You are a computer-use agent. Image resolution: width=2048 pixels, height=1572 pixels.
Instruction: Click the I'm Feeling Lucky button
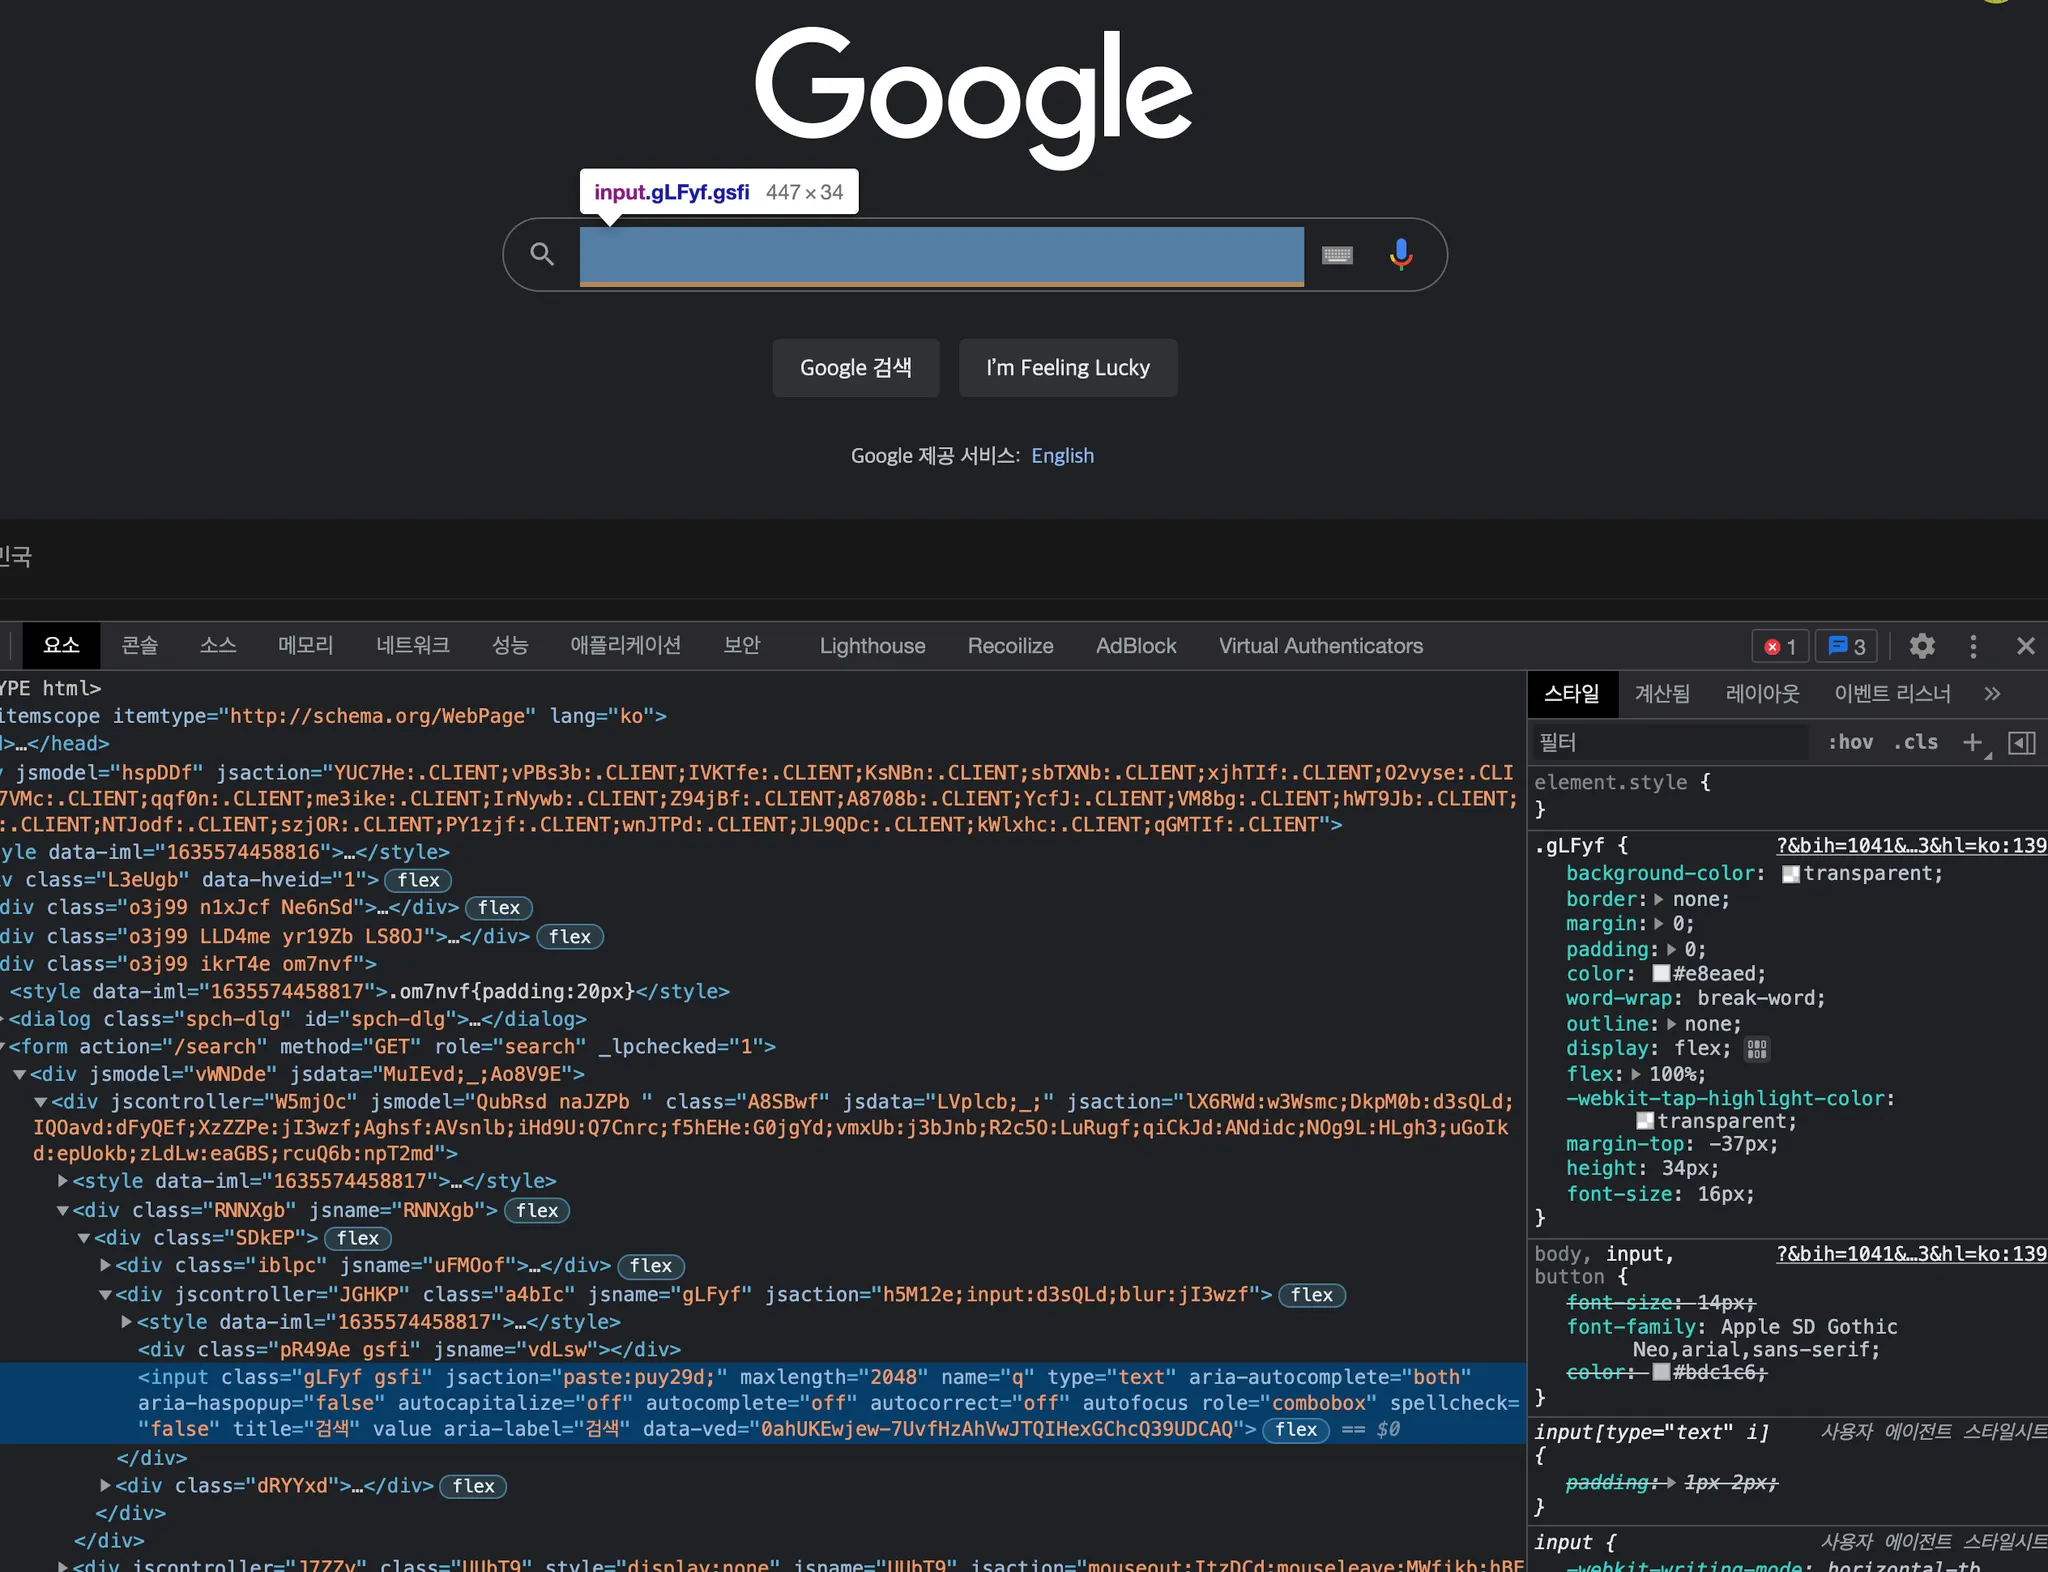[x=1067, y=368]
